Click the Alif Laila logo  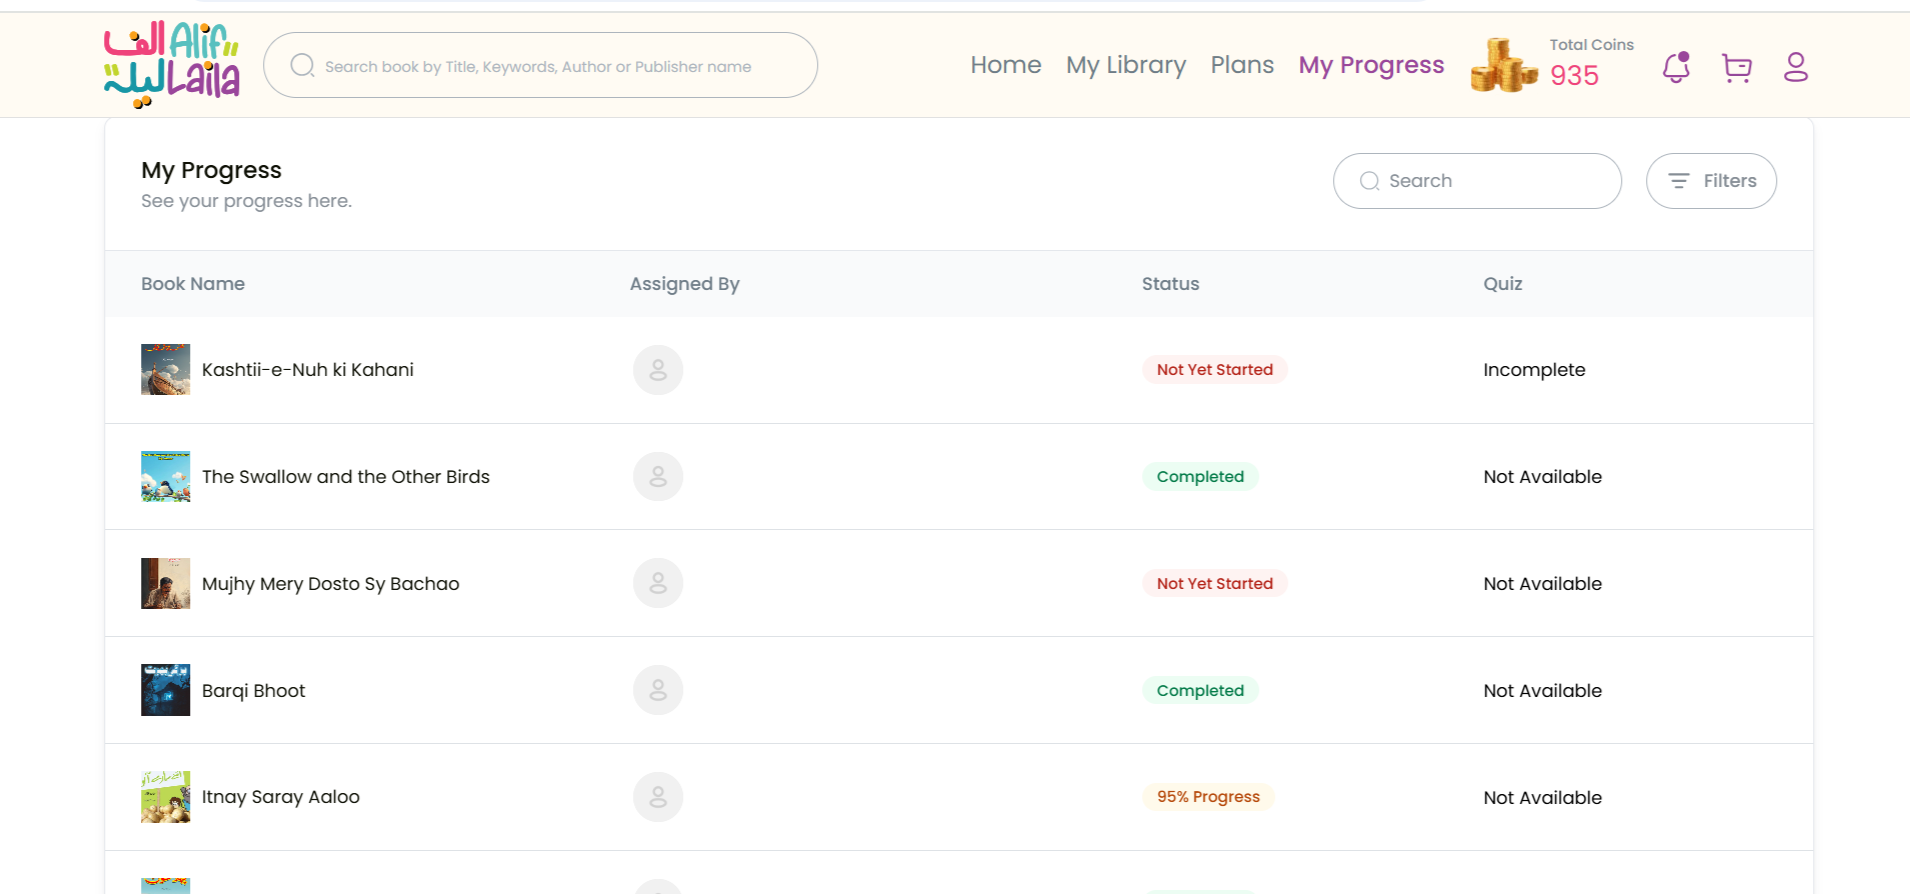[x=172, y=65]
